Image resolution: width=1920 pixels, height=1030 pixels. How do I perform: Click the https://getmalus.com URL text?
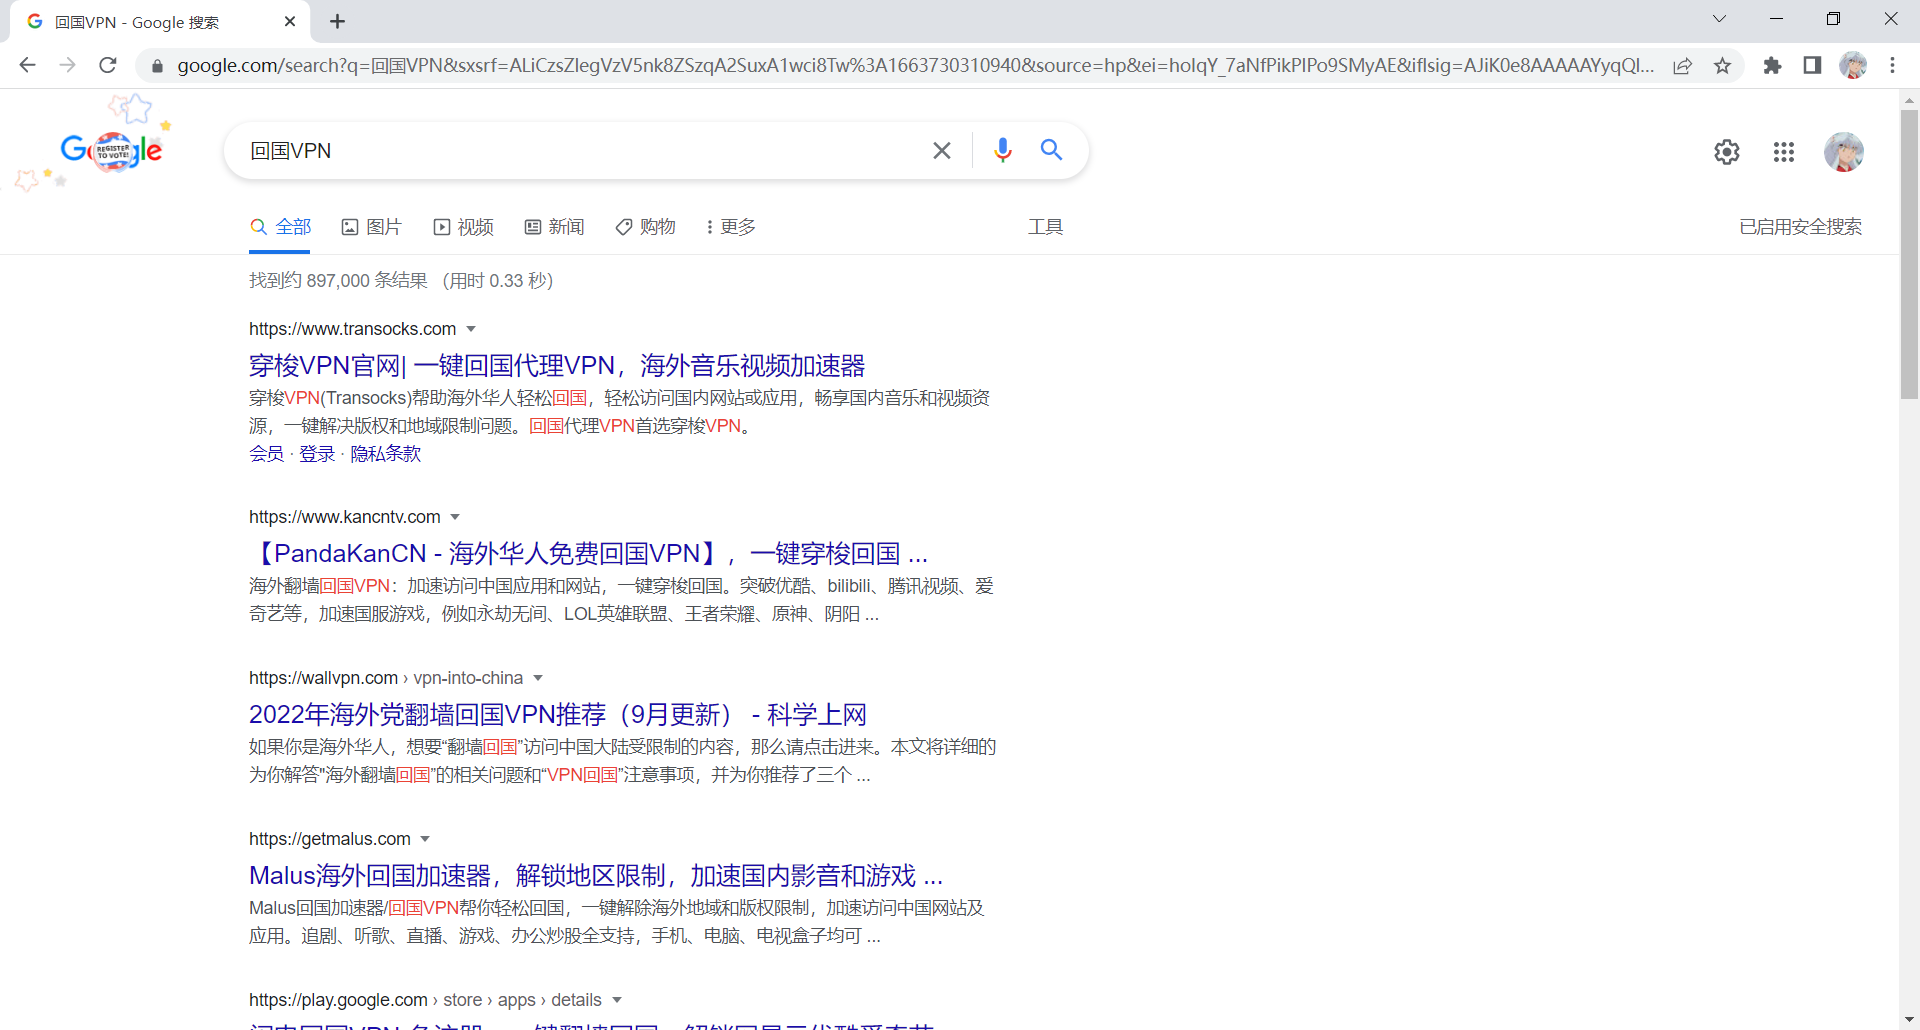(x=329, y=839)
